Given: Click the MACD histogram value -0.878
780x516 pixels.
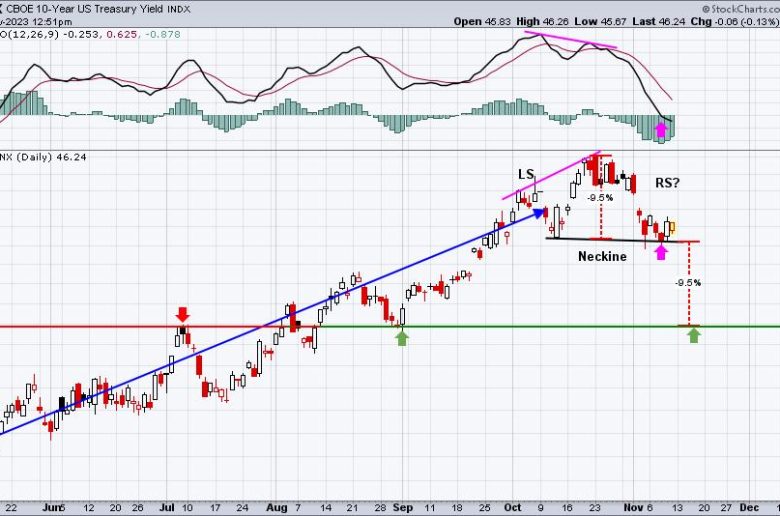Looking at the screenshot, I should click(161, 34).
